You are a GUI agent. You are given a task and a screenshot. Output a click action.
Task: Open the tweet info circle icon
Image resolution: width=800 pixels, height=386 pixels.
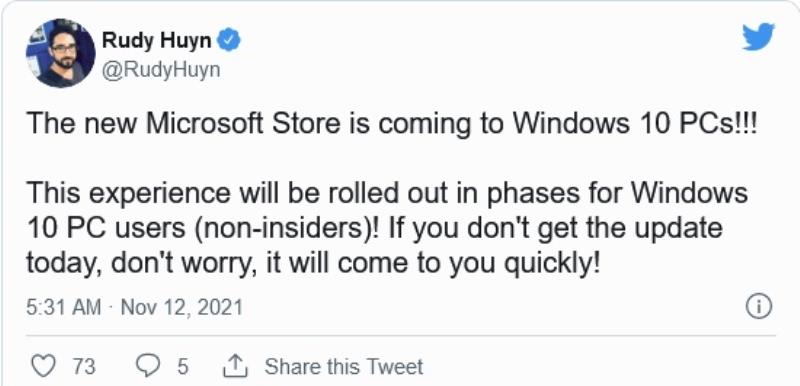tap(759, 307)
